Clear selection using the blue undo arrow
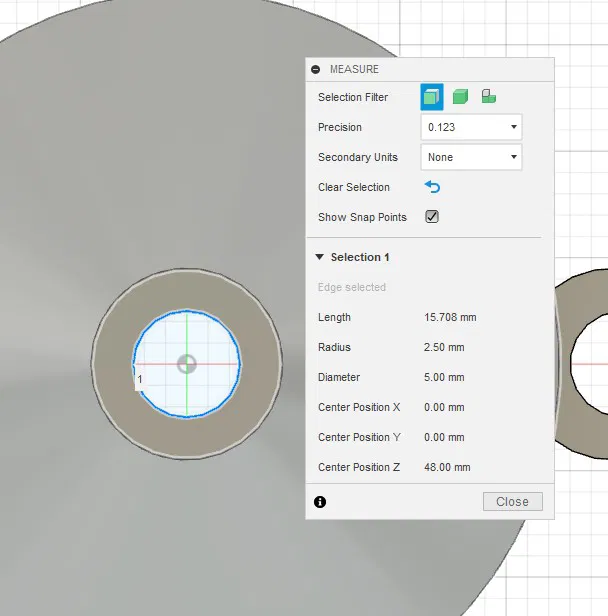Image resolution: width=608 pixels, height=616 pixels. point(432,187)
